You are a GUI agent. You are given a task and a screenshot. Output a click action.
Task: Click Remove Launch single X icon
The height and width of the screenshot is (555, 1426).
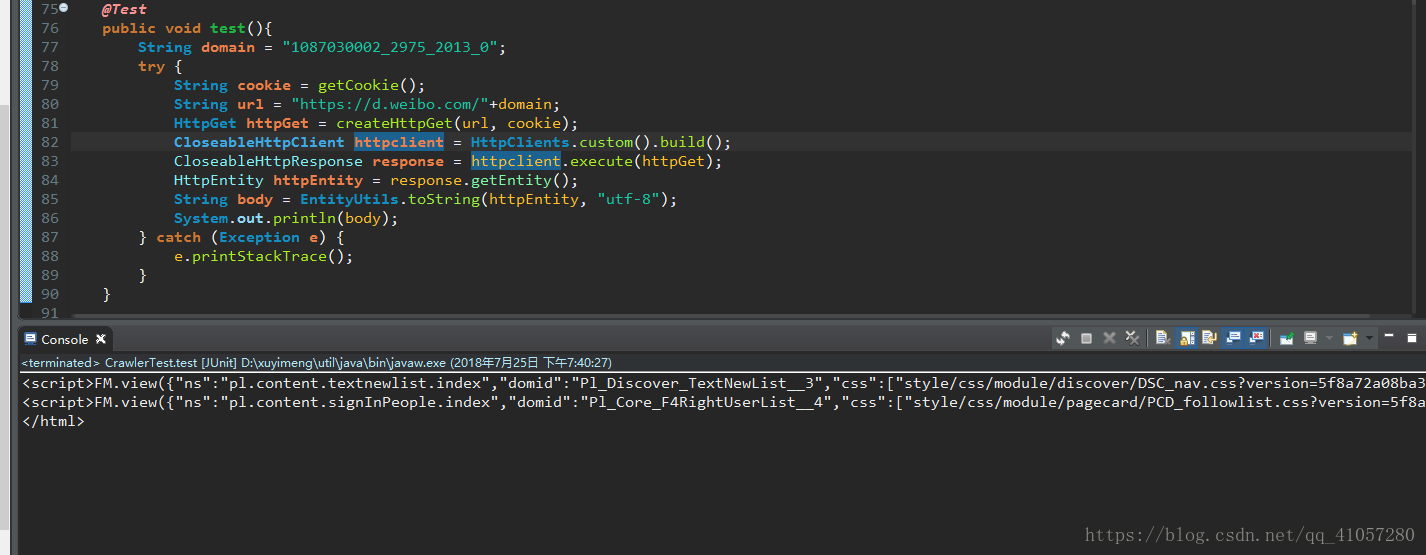1109,338
